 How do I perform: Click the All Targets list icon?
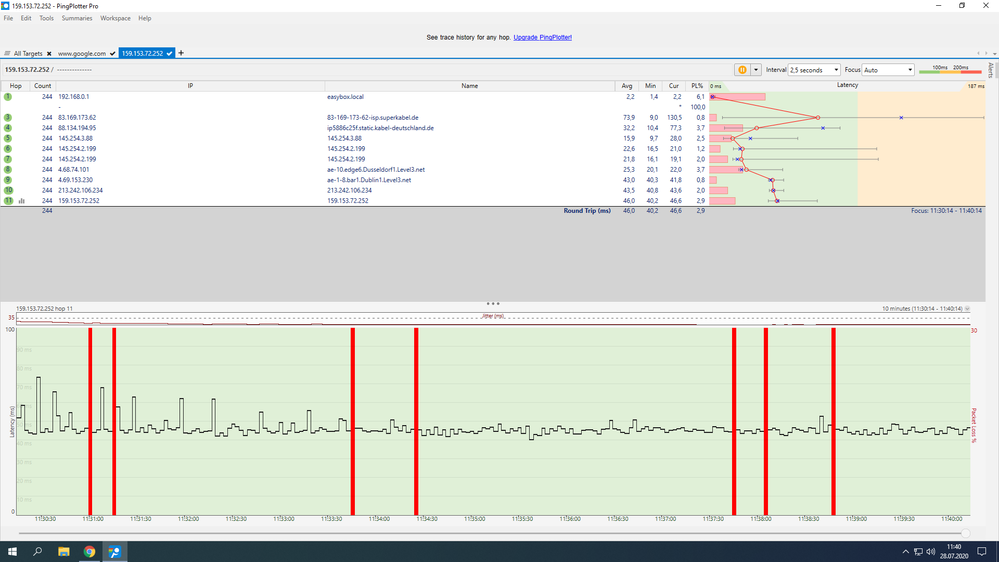7,54
